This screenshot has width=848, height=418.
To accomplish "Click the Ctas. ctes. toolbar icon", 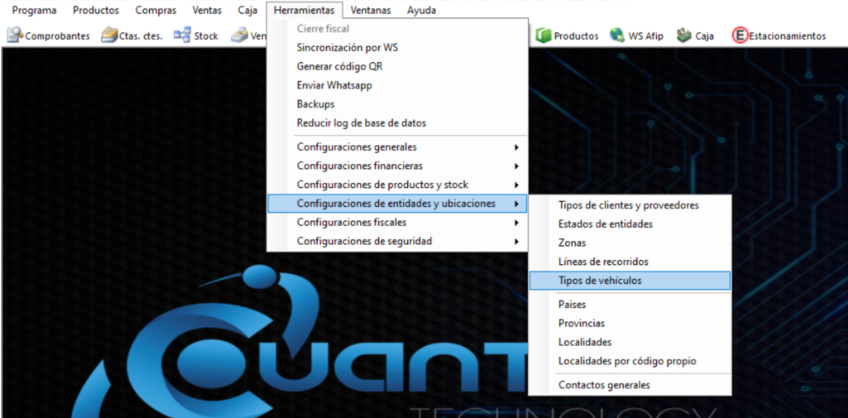I will pyautogui.click(x=110, y=36).
